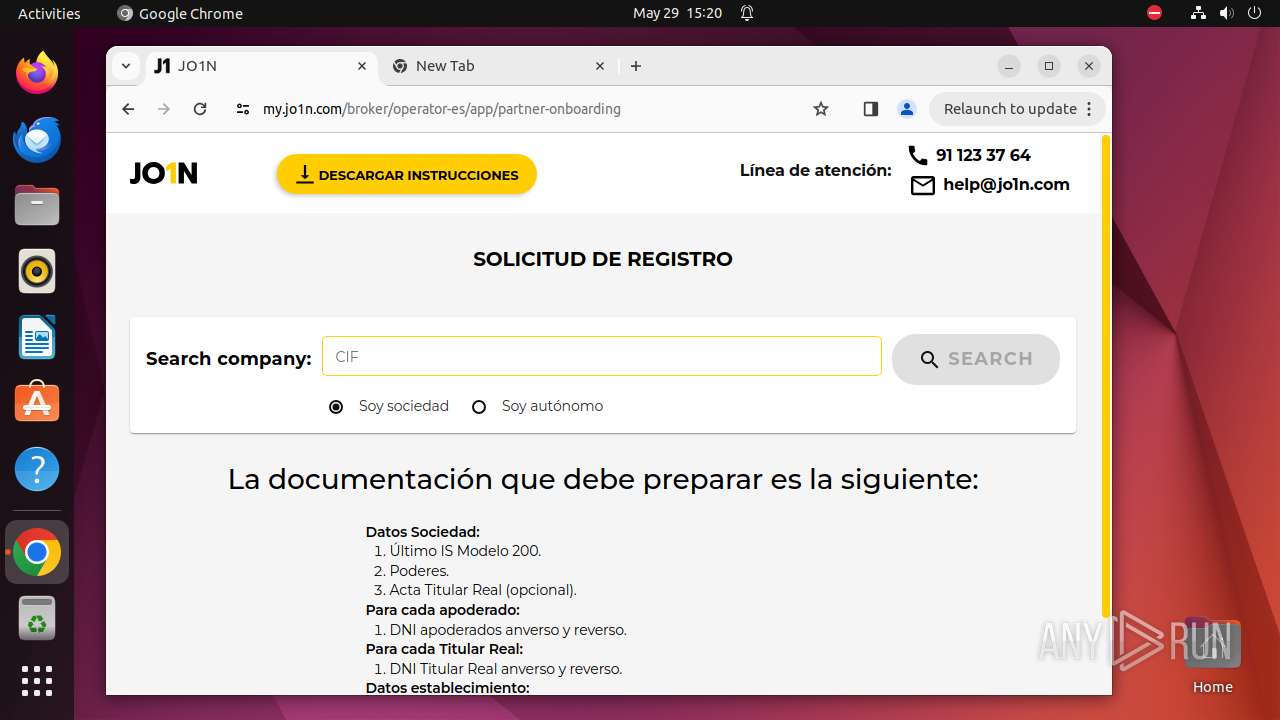The height and width of the screenshot is (720, 1280).
Task: Open the notification bell in top bar
Action: pyautogui.click(x=747, y=13)
